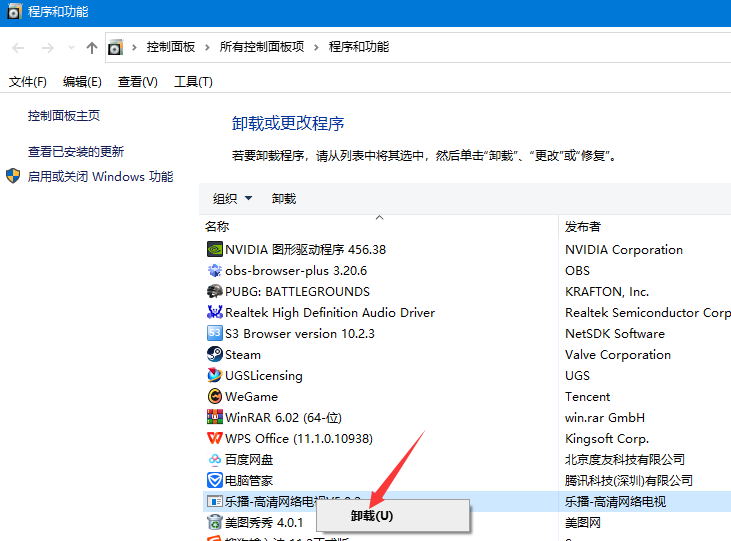This screenshot has height=541, width=731.
Task: Click the PUBG: BATTLEGROUNDS helmet icon
Action: [214, 291]
